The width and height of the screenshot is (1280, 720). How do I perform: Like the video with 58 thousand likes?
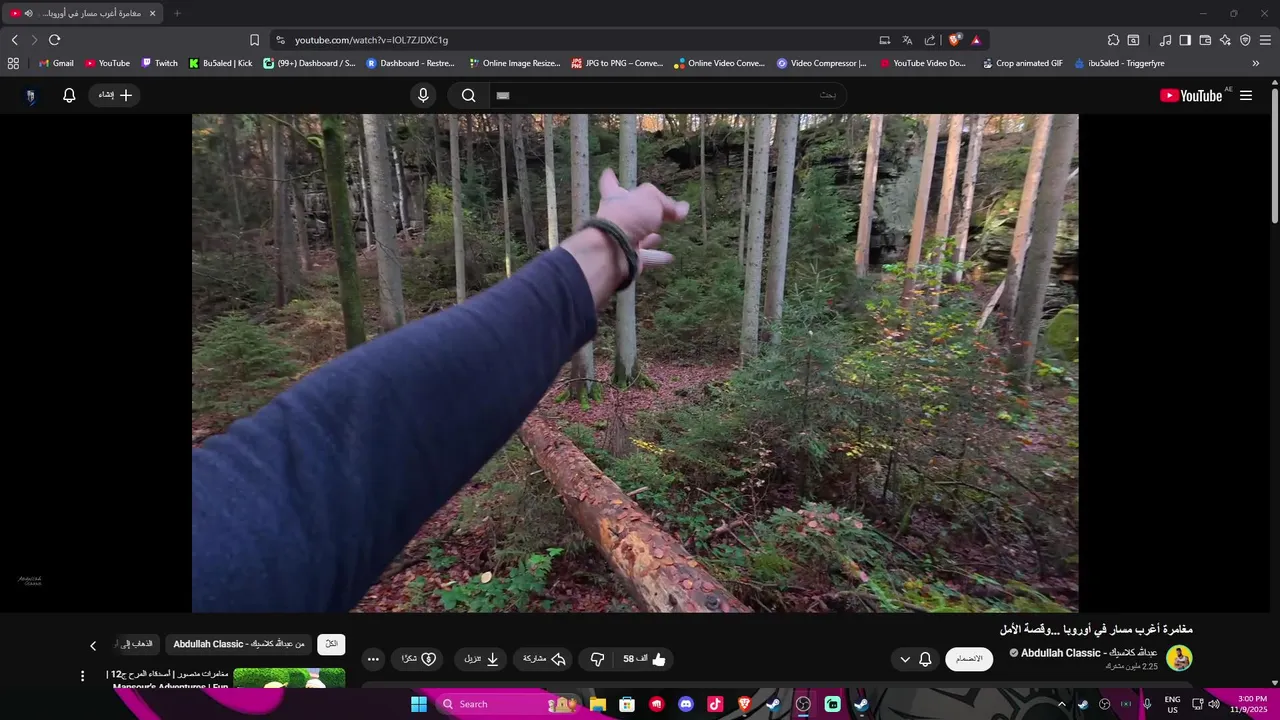[x=644, y=659]
